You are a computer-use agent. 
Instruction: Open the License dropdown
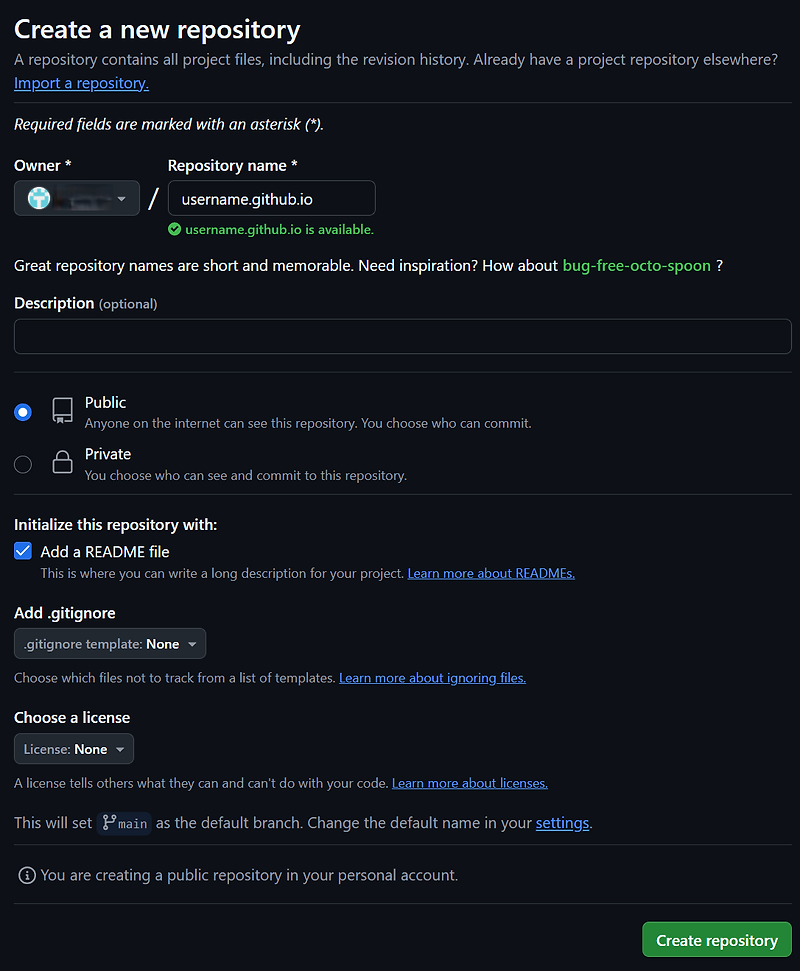click(73, 748)
